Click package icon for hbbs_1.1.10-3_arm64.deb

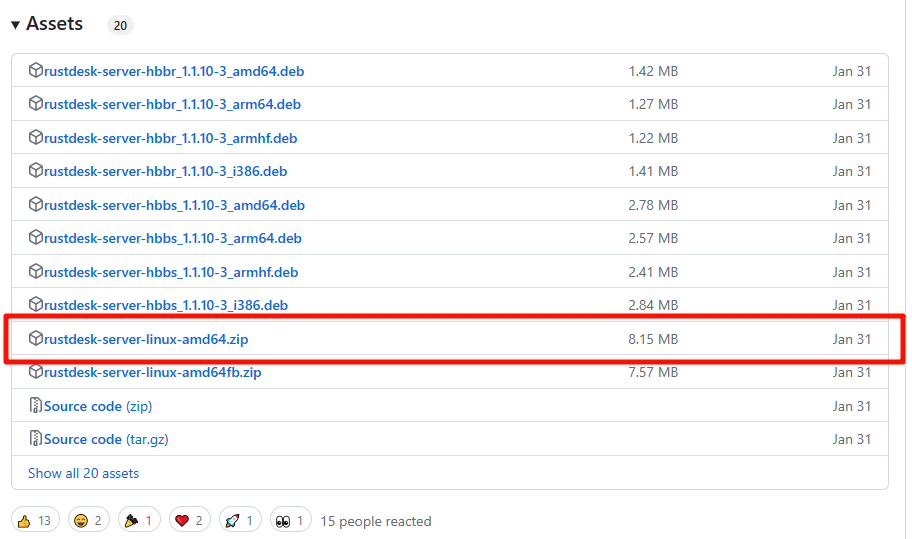35,238
